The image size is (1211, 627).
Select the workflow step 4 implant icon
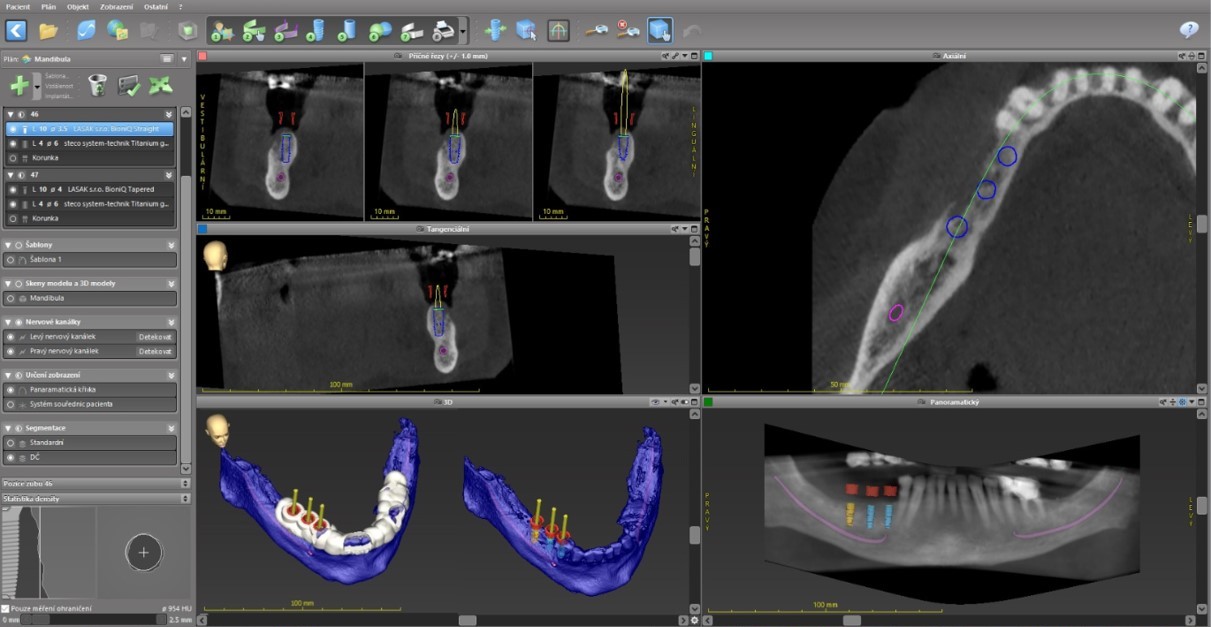pos(316,31)
